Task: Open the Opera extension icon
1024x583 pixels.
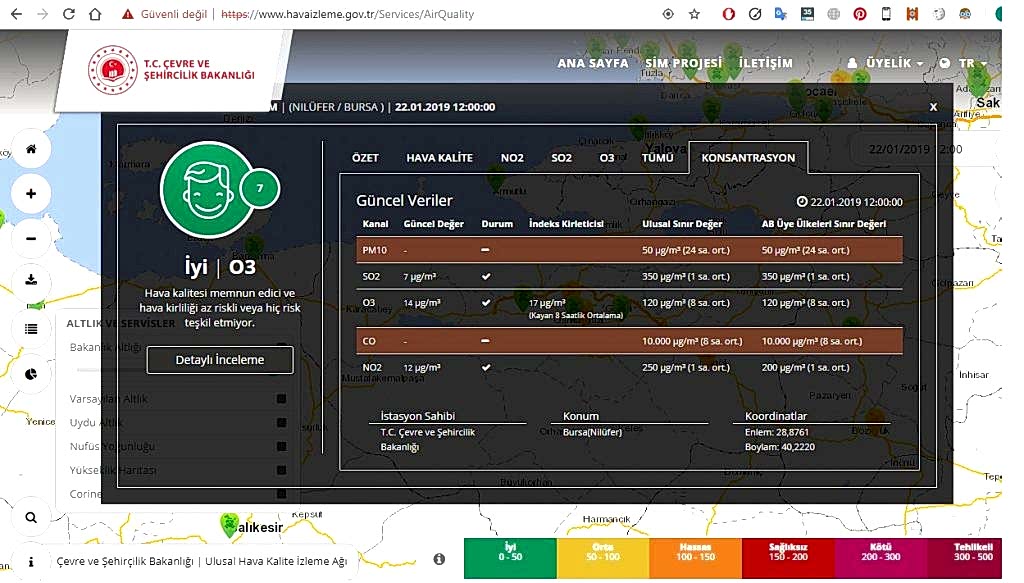Action: pos(728,14)
